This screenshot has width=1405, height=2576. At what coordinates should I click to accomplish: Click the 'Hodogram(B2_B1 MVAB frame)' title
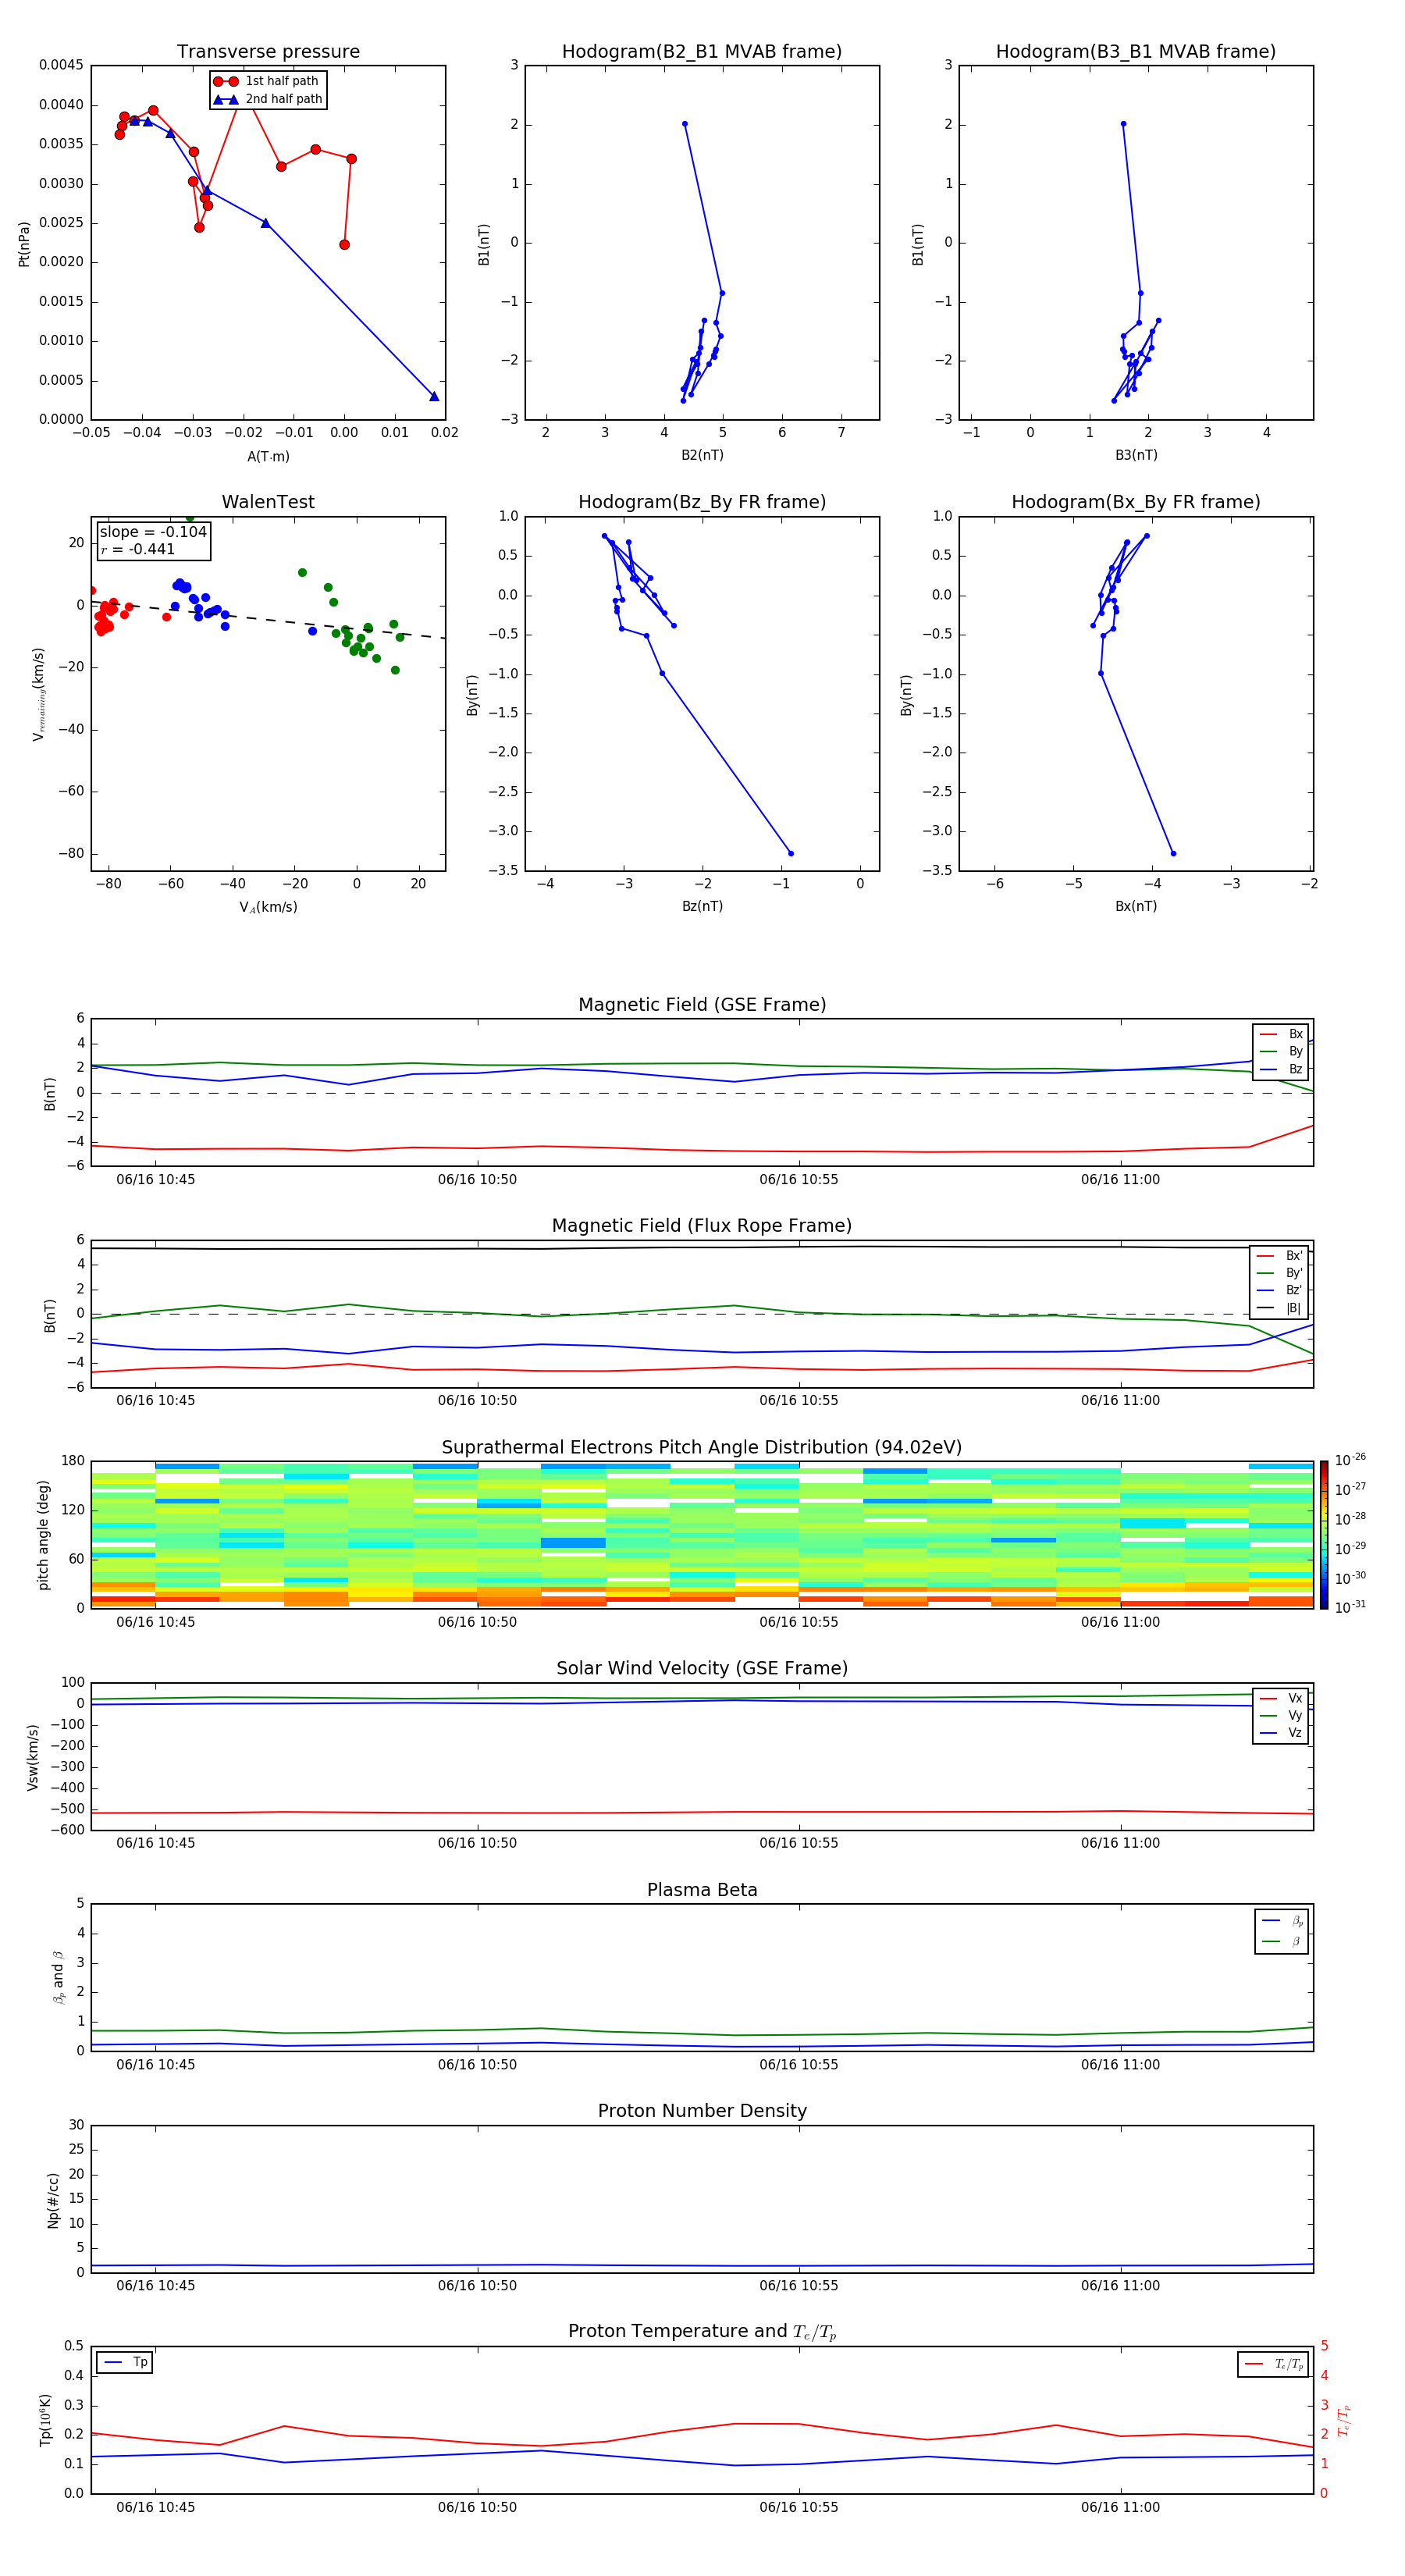702,51
